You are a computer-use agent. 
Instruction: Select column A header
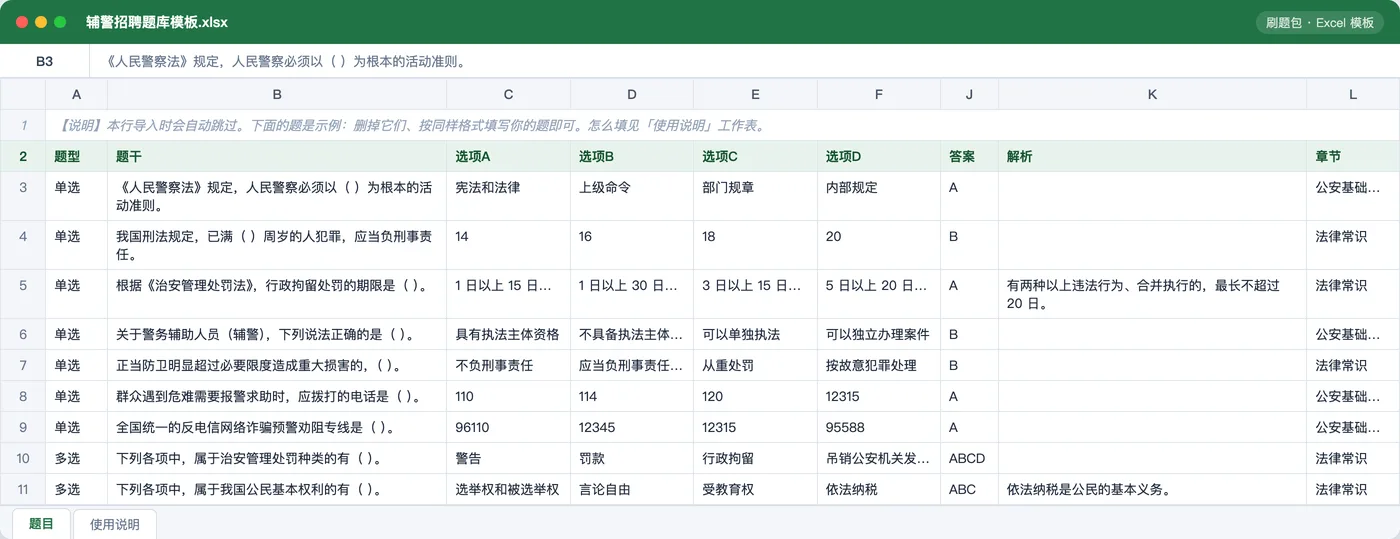tap(76, 94)
